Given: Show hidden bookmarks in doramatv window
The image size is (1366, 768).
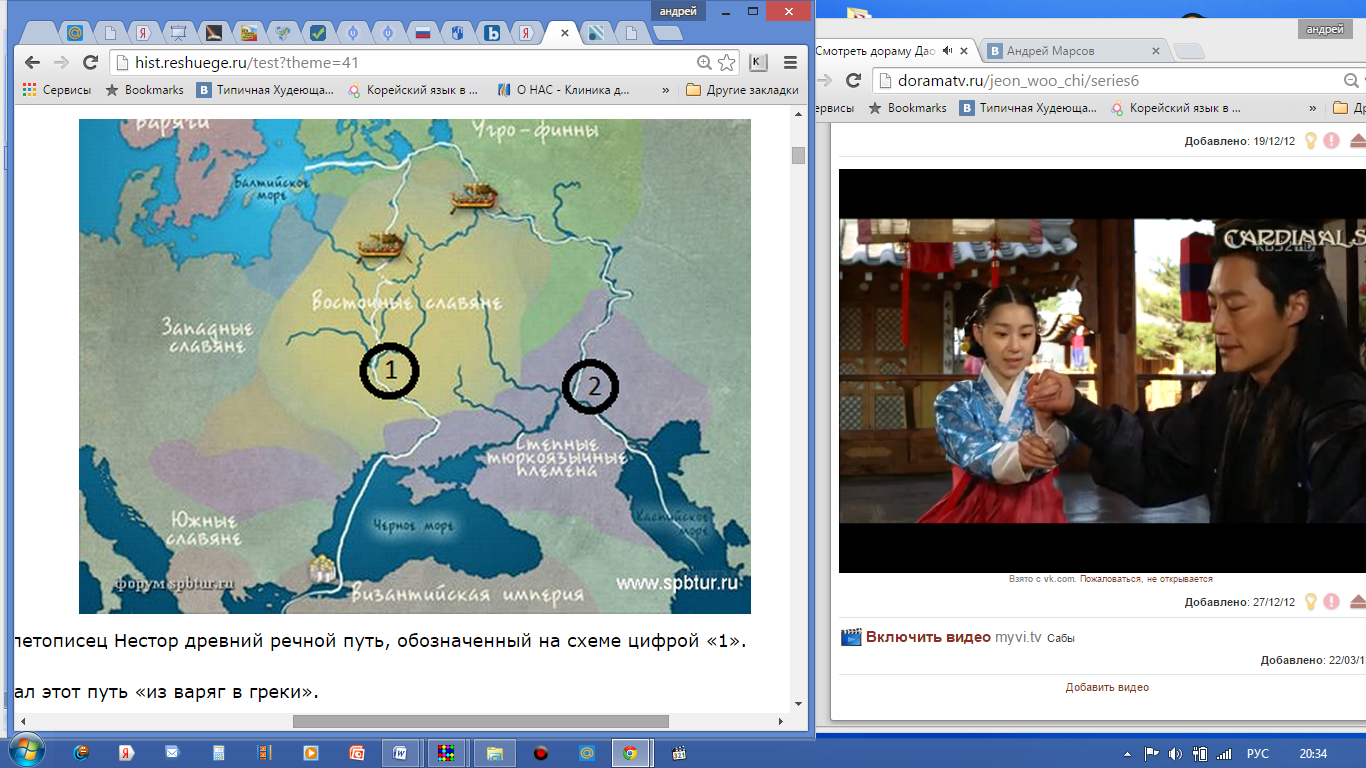Looking at the screenshot, I should [1313, 108].
